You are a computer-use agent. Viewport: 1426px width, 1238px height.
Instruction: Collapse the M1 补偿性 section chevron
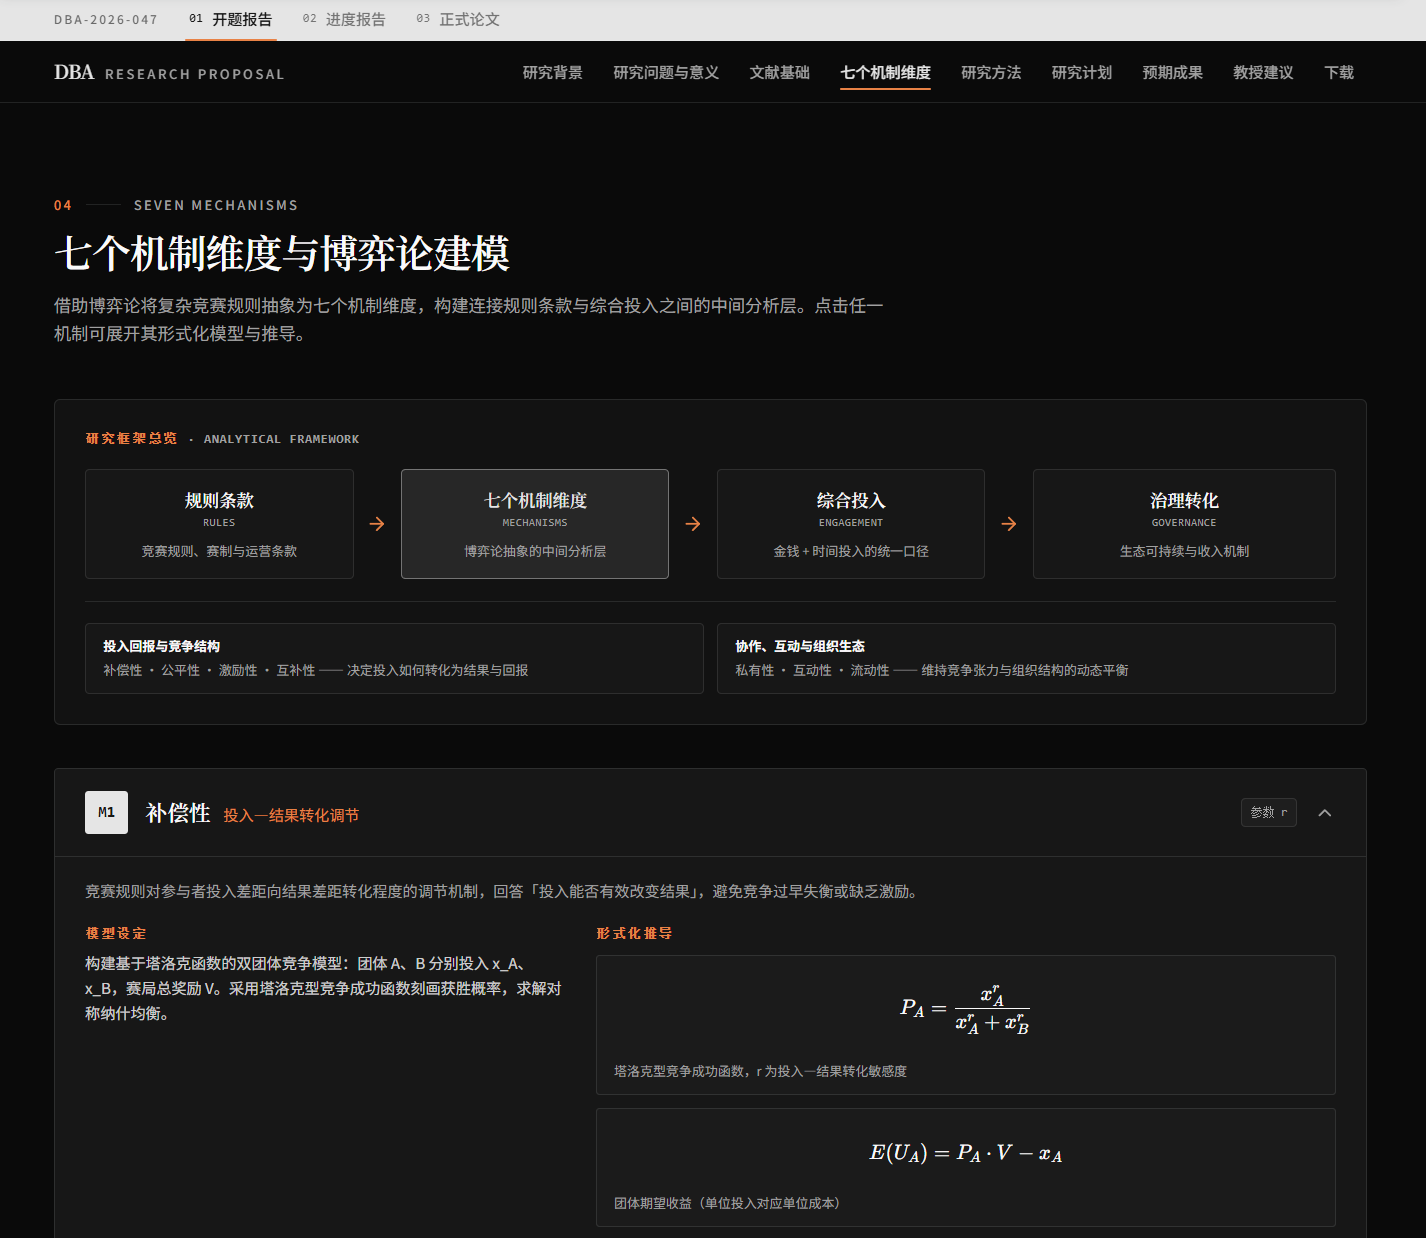click(x=1325, y=813)
